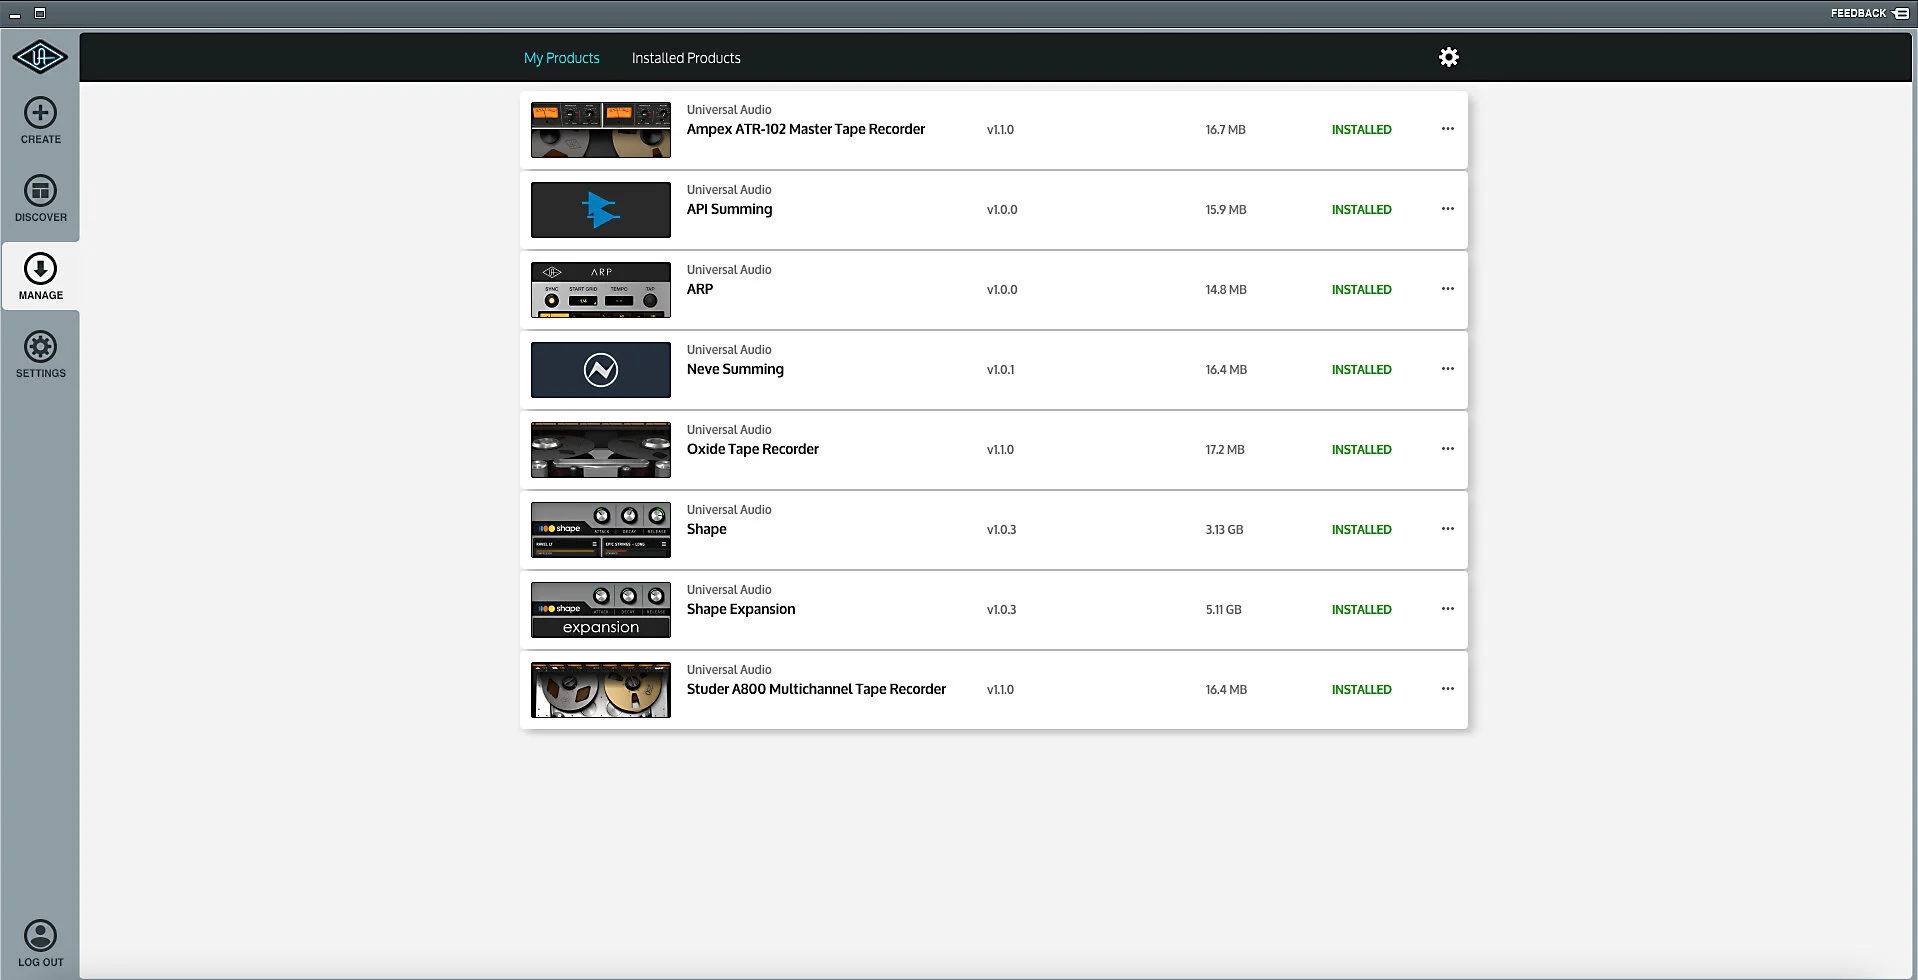Click the Ampex ATR-102 thumbnail image

pyautogui.click(x=601, y=130)
